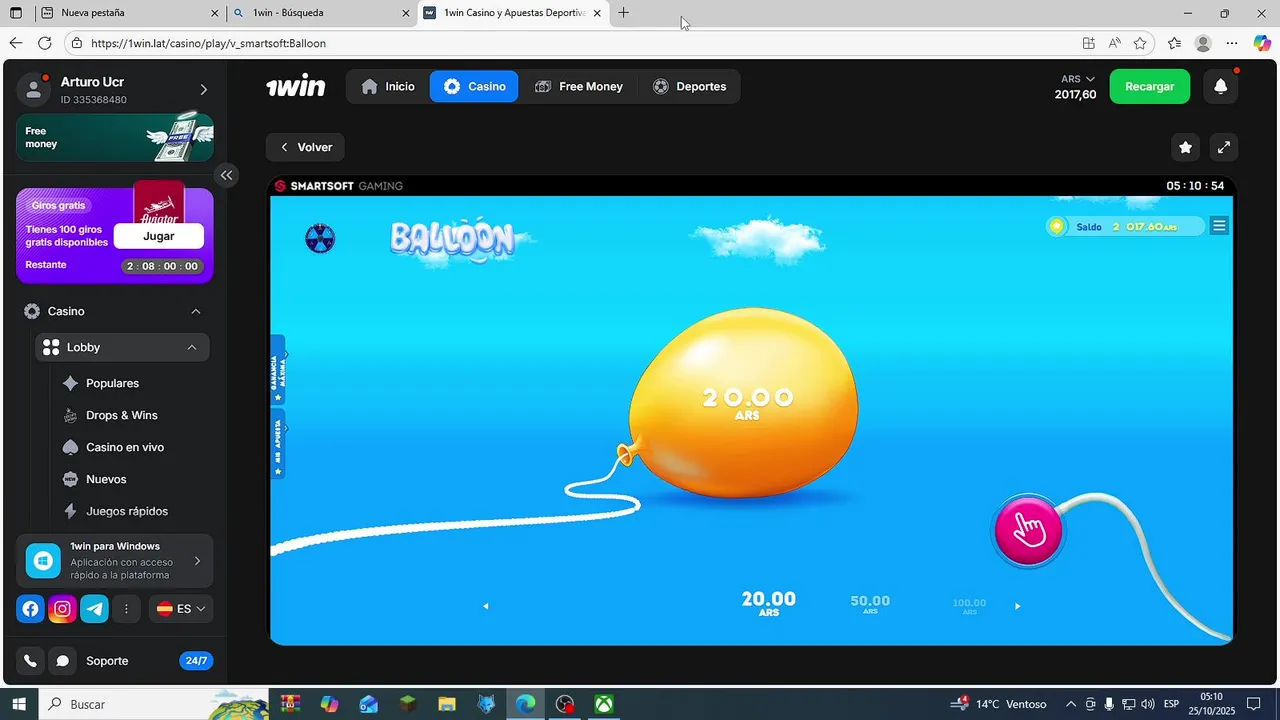Open the Balloon game hamburger menu

click(1219, 226)
